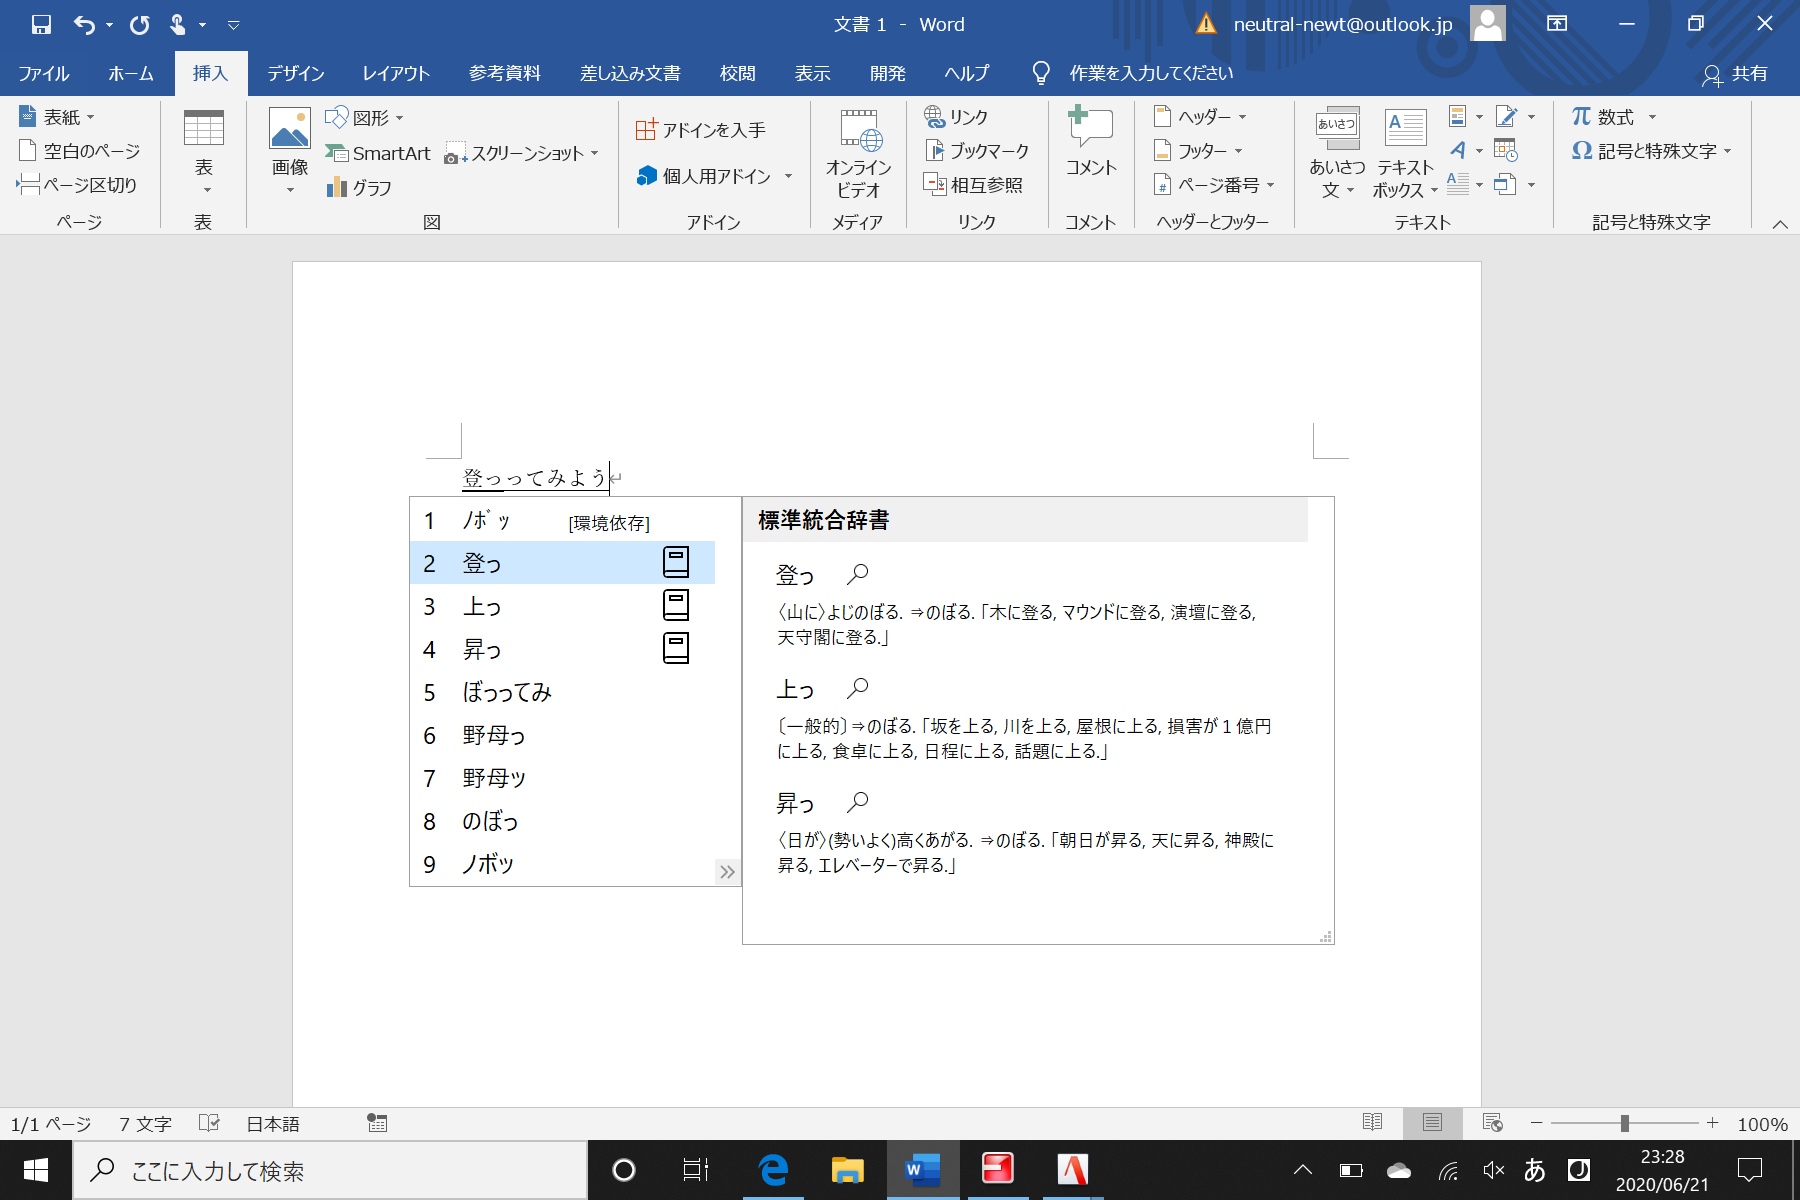Undo the last action
The width and height of the screenshot is (1800, 1200).
tap(84, 24)
